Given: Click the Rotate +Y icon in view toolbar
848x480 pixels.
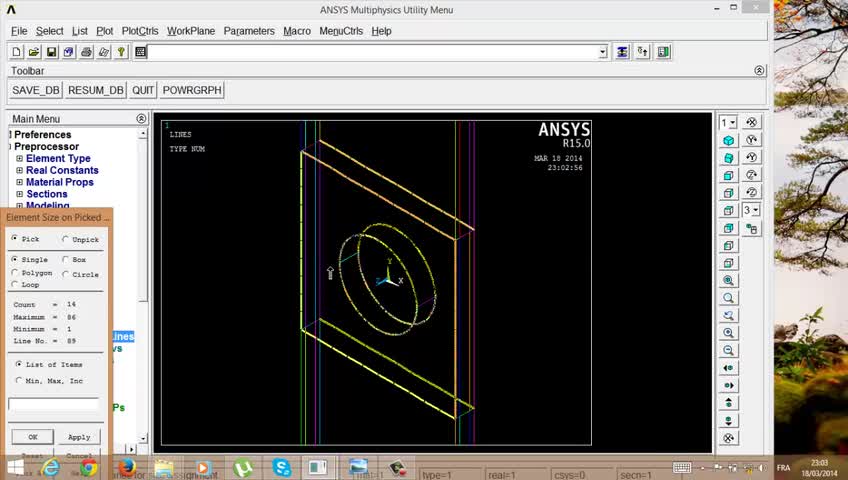Looking at the screenshot, I should (751, 140).
